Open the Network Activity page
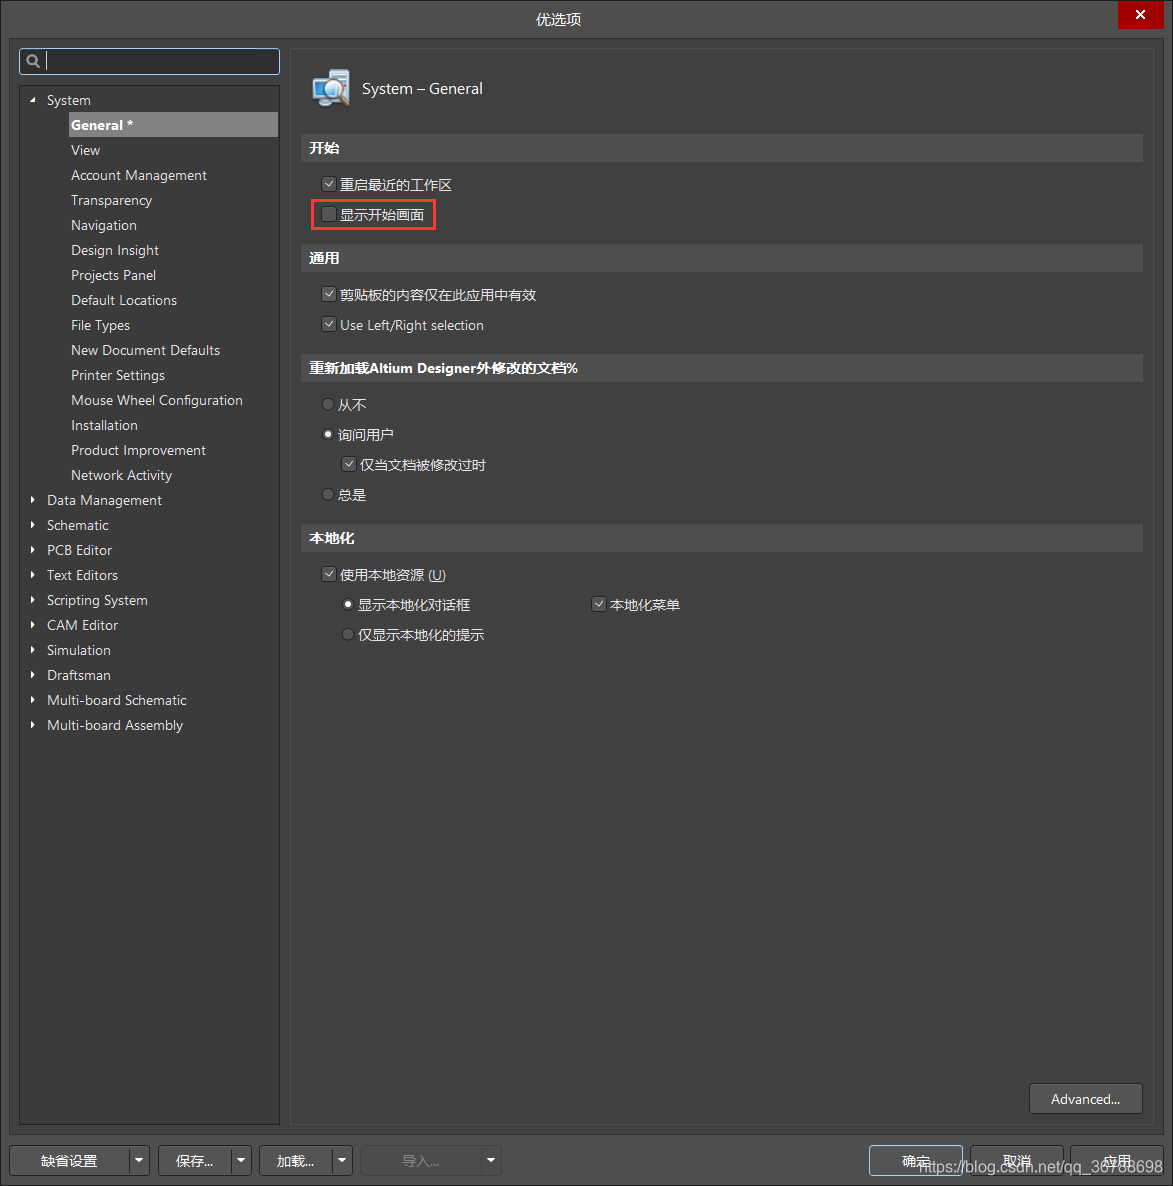1173x1186 pixels. coord(122,474)
